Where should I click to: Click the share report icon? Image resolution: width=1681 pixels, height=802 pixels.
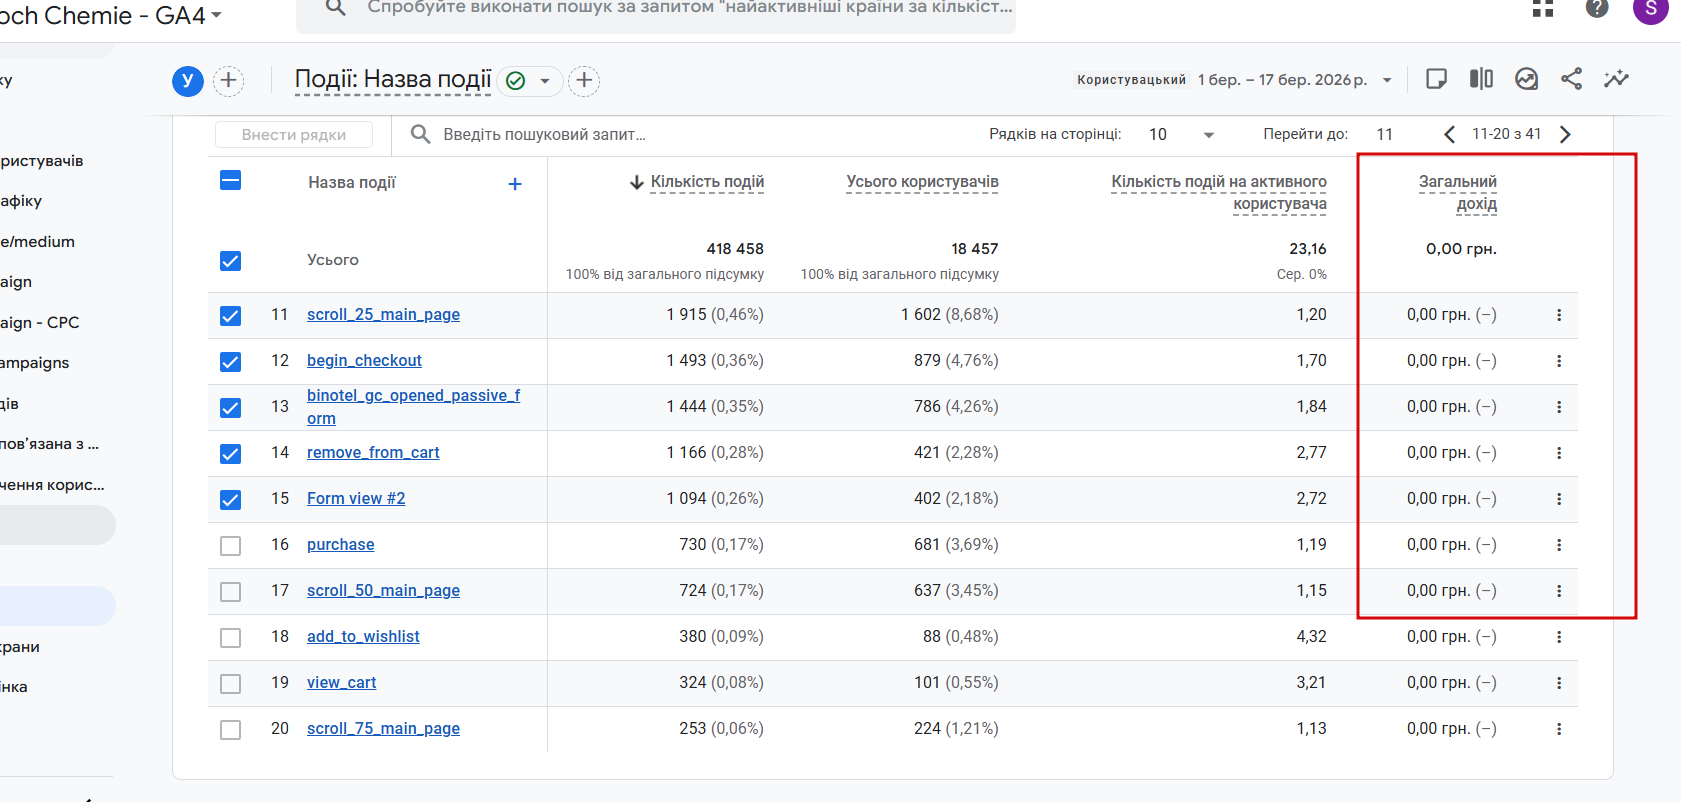(x=1571, y=79)
